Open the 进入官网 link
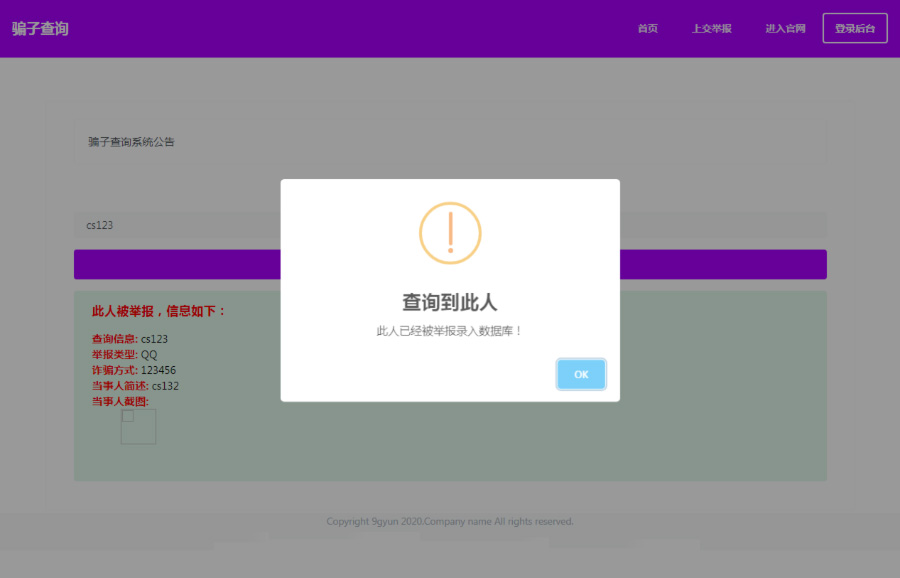The height and width of the screenshot is (578, 900). click(785, 29)
